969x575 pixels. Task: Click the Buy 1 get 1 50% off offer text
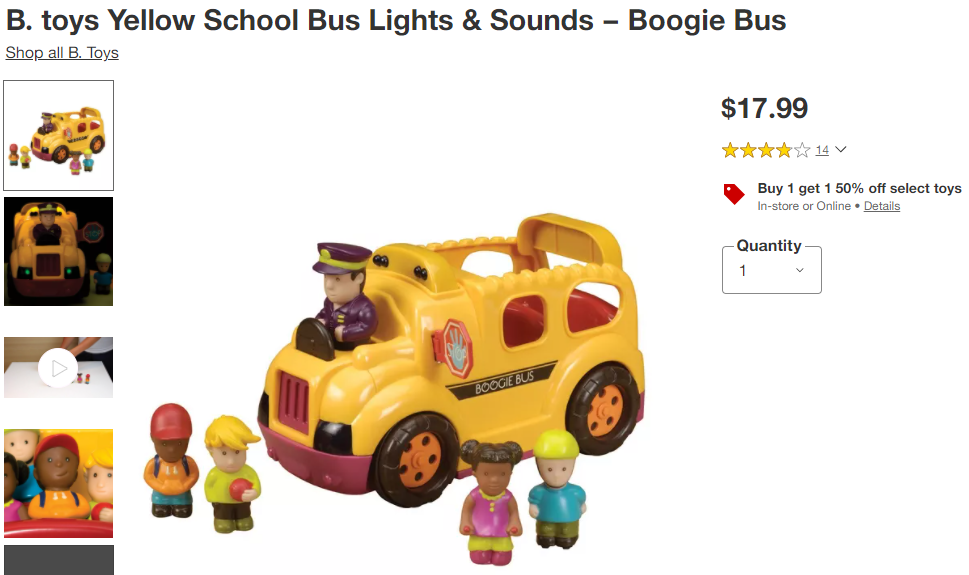[860, 188]
